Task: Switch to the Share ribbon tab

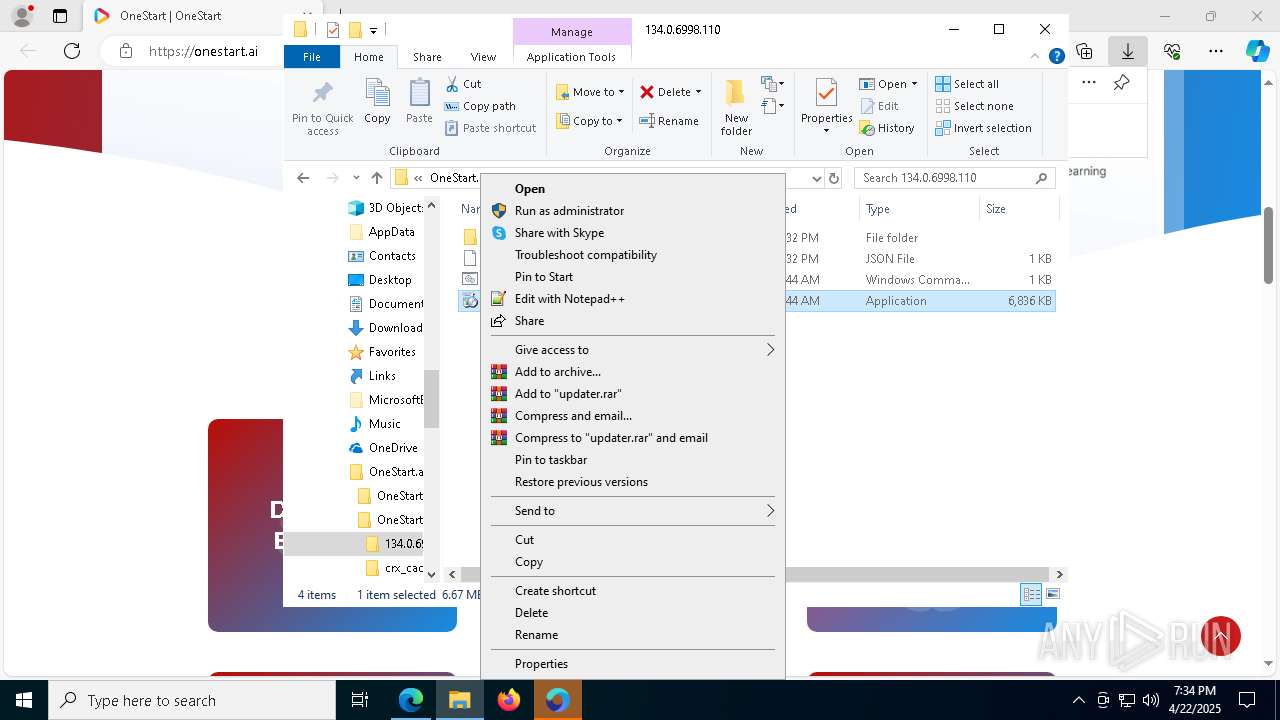Action: pos(427,57)
